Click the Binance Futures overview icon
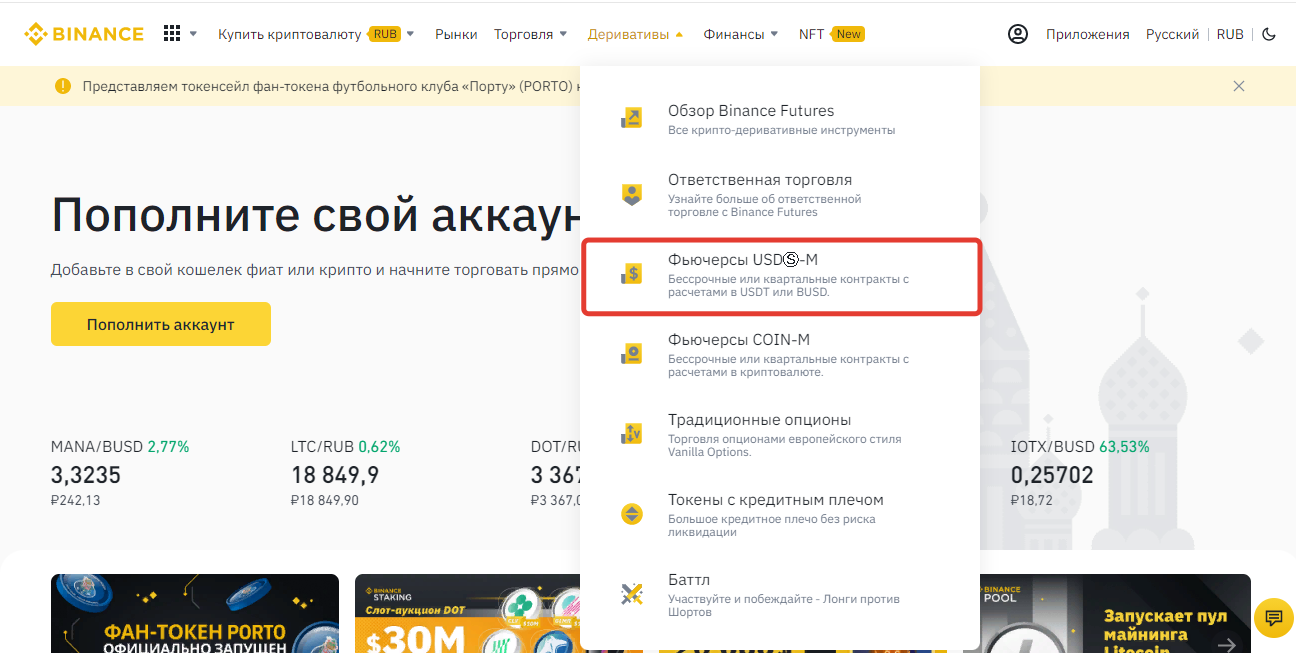 (x=632, y=119)
